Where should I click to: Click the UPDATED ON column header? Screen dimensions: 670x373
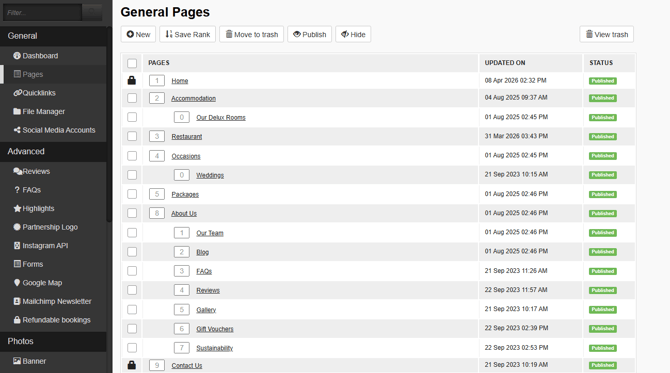pyautogui.click(x=505, y=63)
